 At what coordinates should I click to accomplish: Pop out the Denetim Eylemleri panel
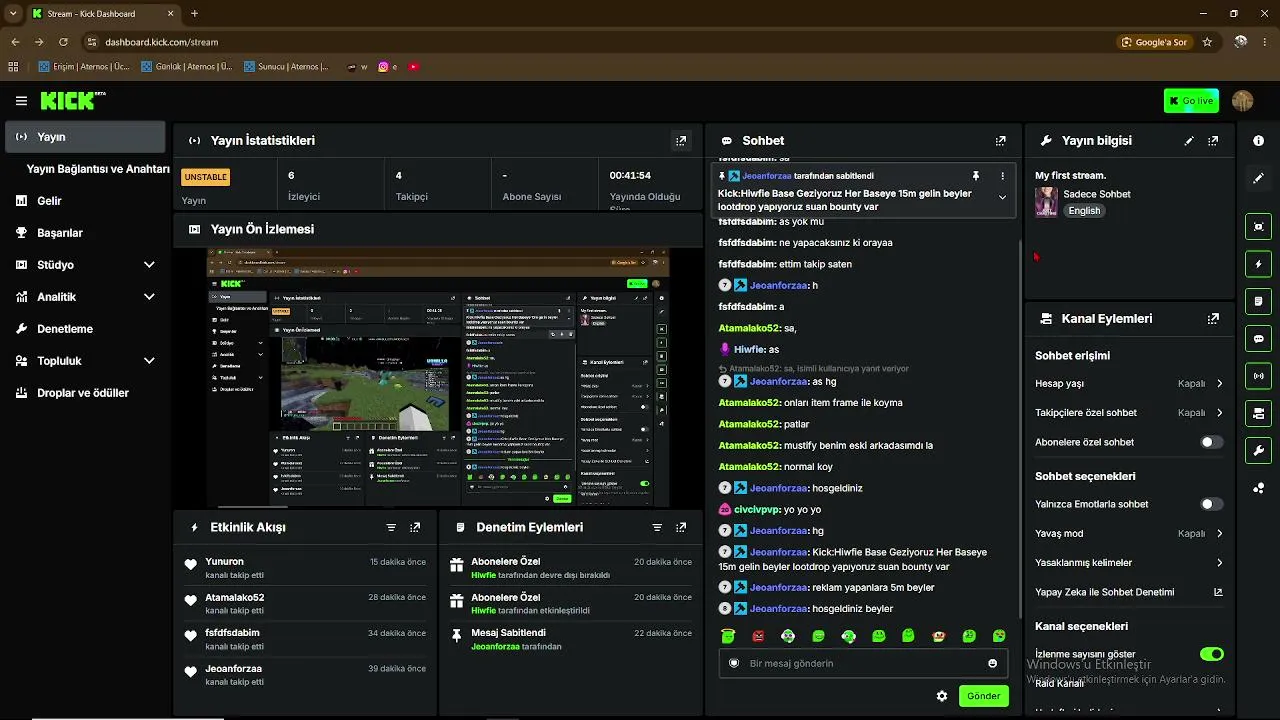[x=681, y=527]
